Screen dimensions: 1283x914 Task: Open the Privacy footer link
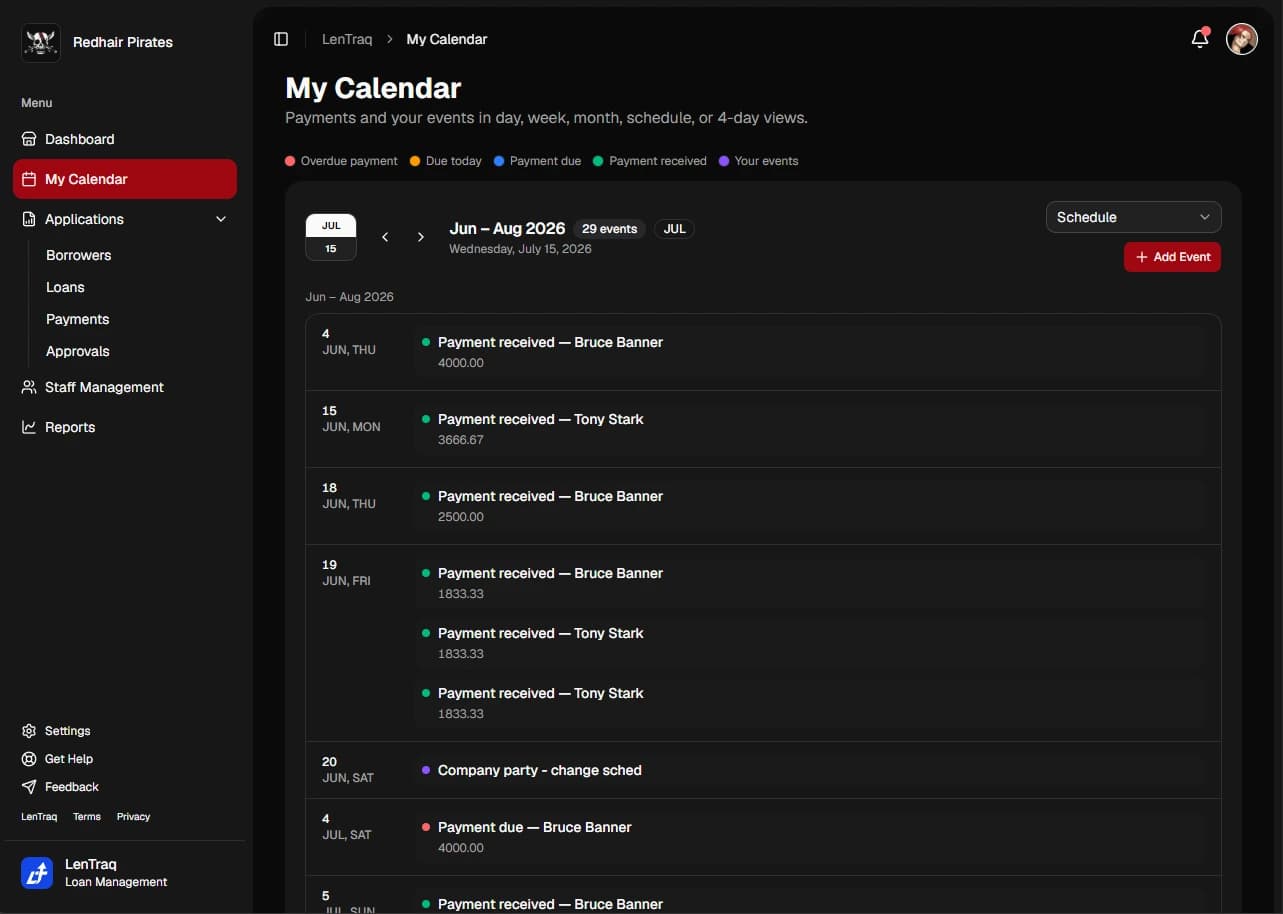click(x=133, y=817)
